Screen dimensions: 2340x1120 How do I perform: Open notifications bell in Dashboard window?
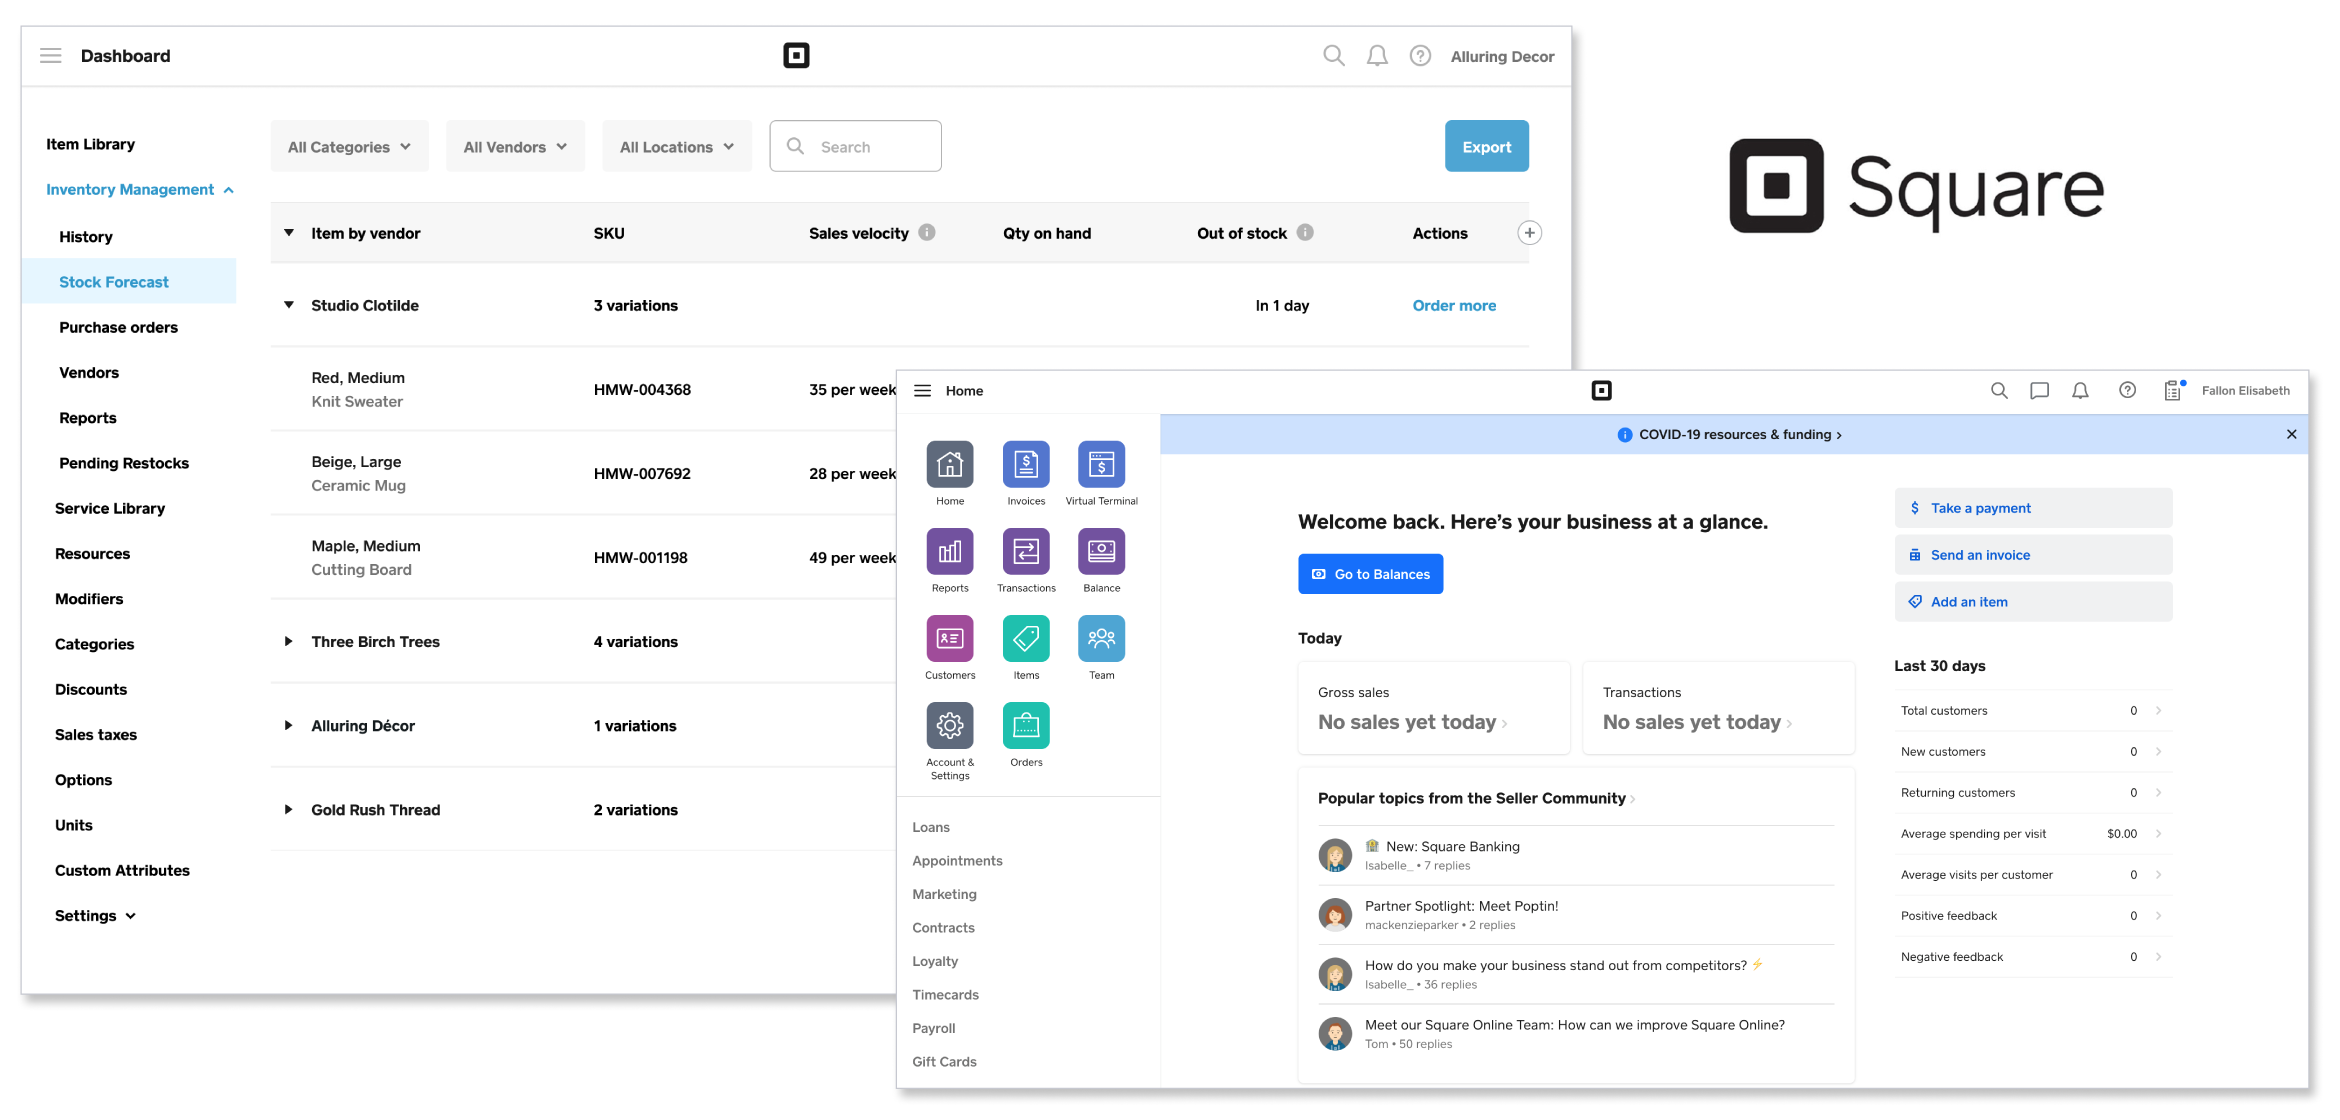pos(1377,56)
